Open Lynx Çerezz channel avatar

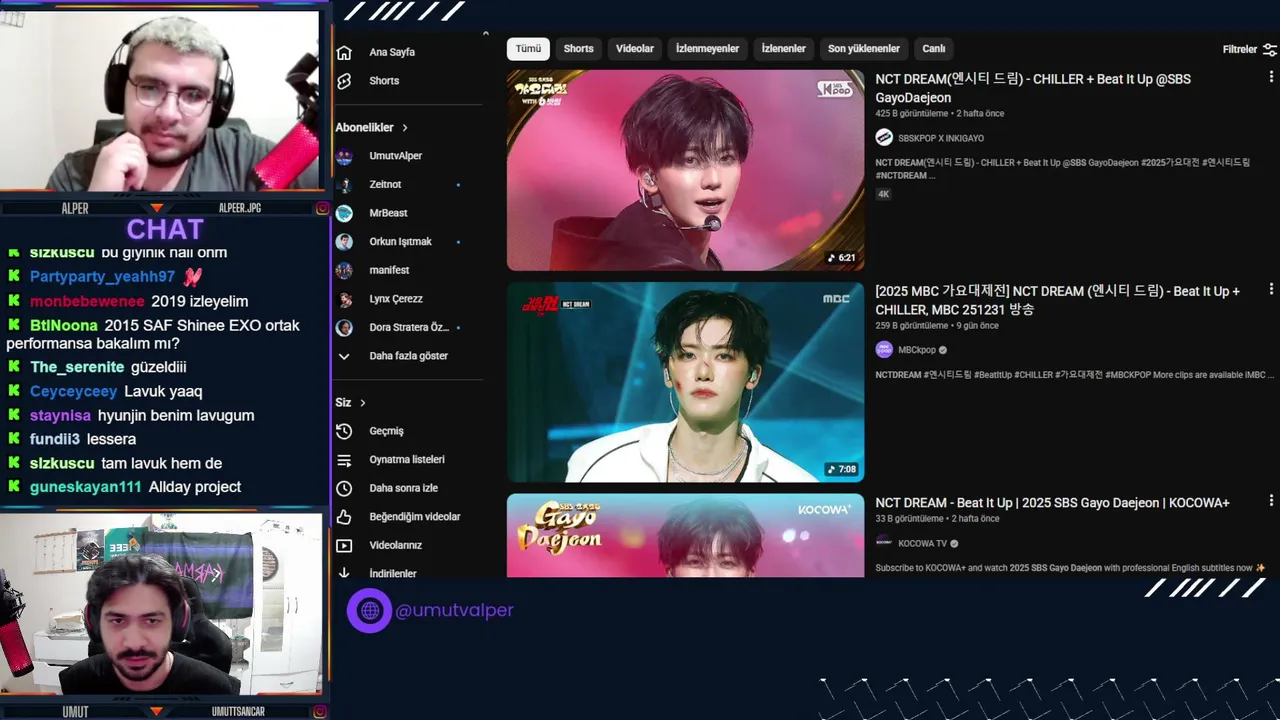tap(344, 299)
